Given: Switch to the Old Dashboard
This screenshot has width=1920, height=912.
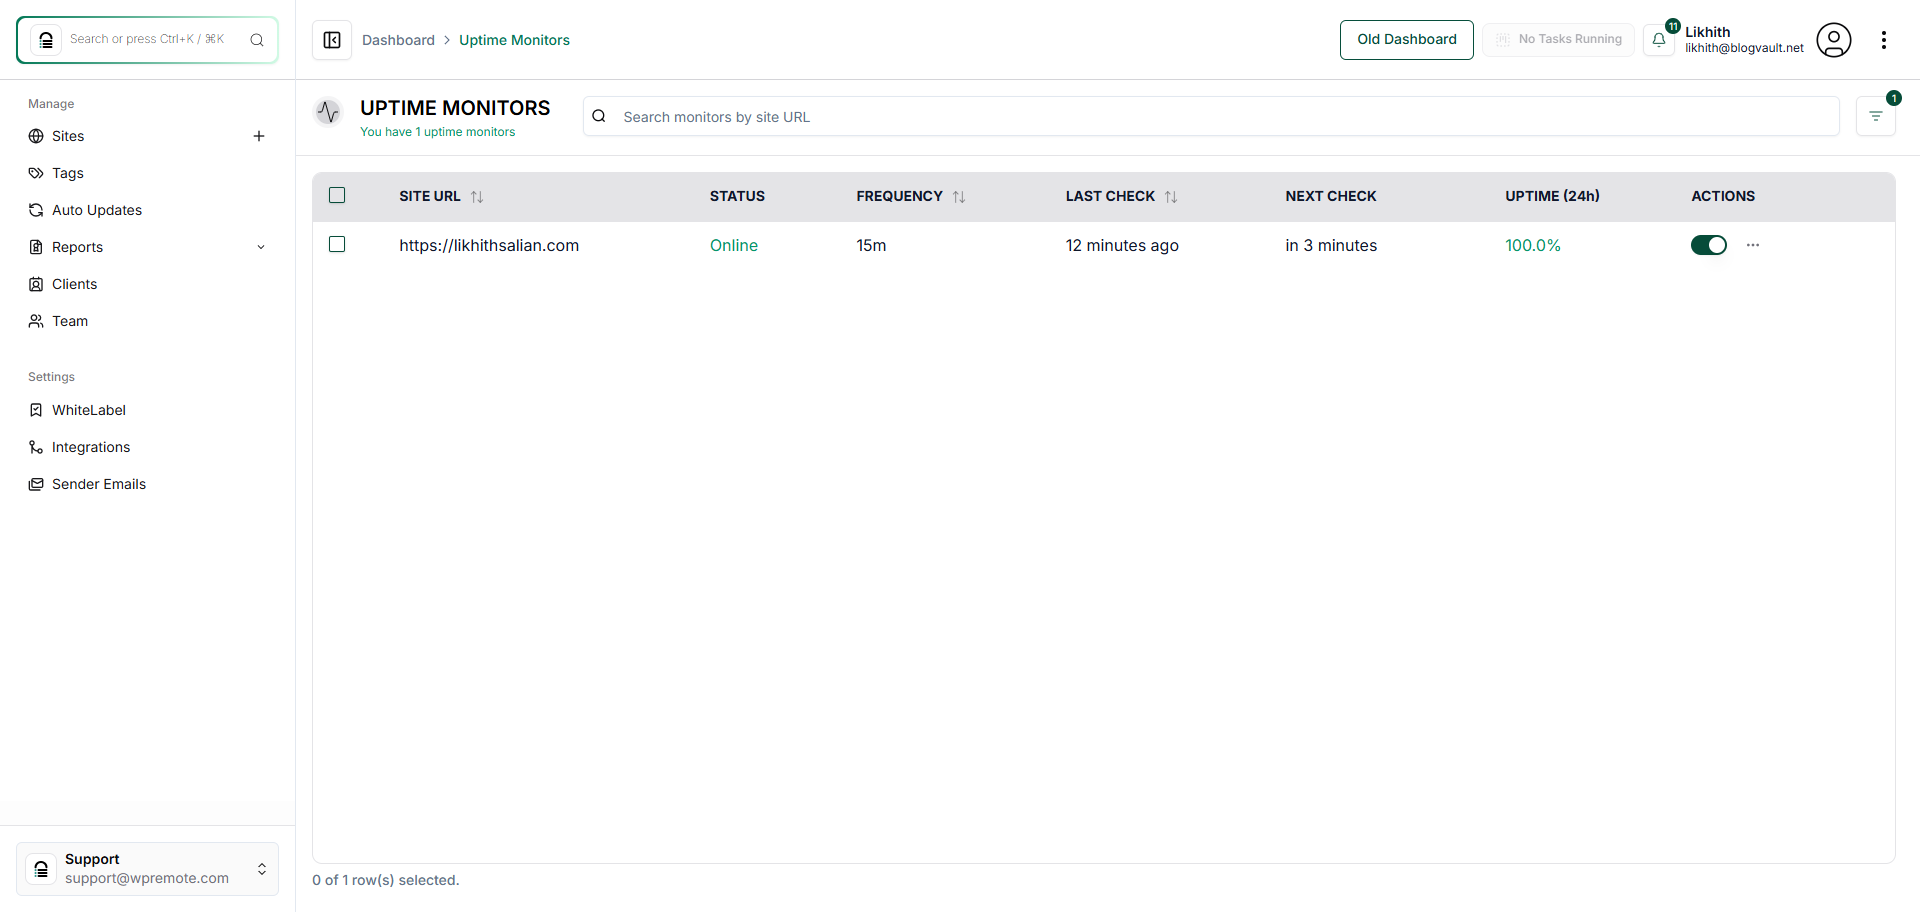Looking at the screenshot, I should (x=1406, y=39).
